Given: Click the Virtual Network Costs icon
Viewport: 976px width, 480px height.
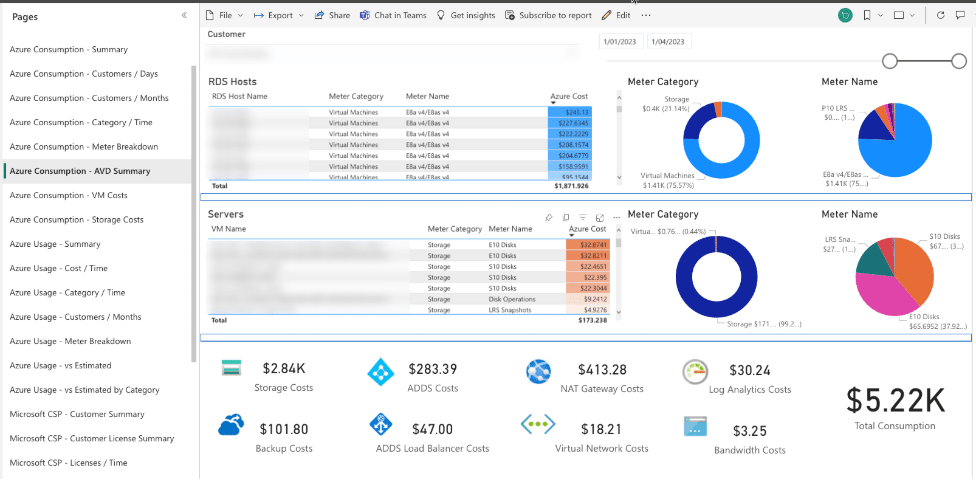Looking at the screenshot, I should [x=537, y=425].
